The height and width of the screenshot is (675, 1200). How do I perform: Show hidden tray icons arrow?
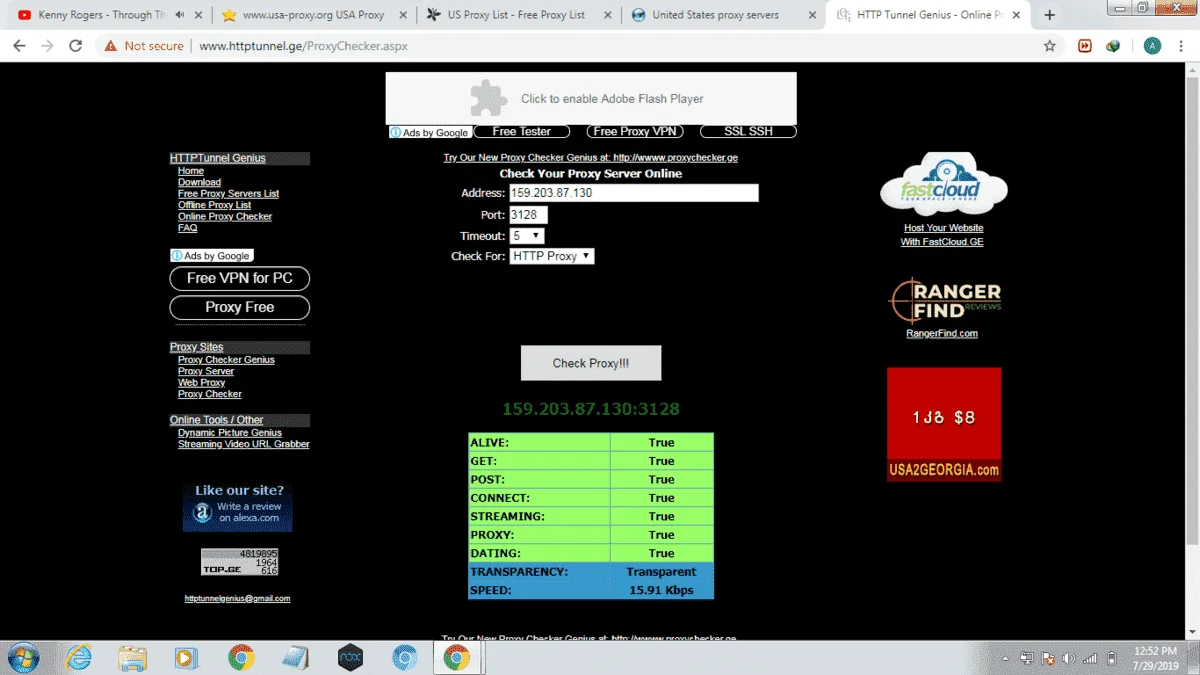click(x=1006, y=658)
